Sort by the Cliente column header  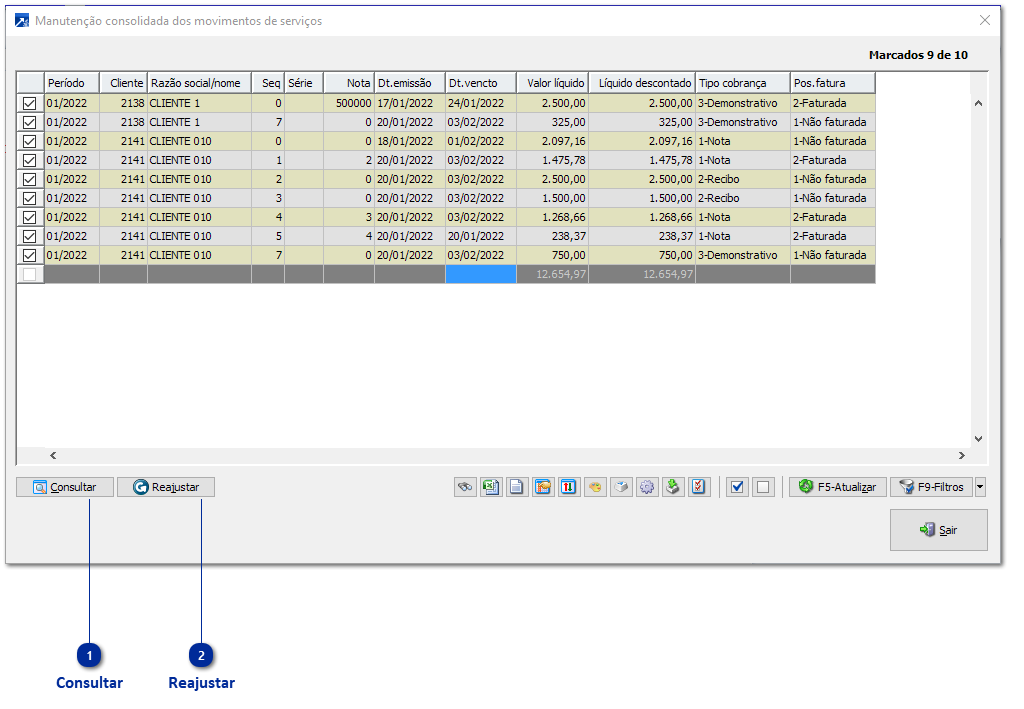click(x=123, y=83)
